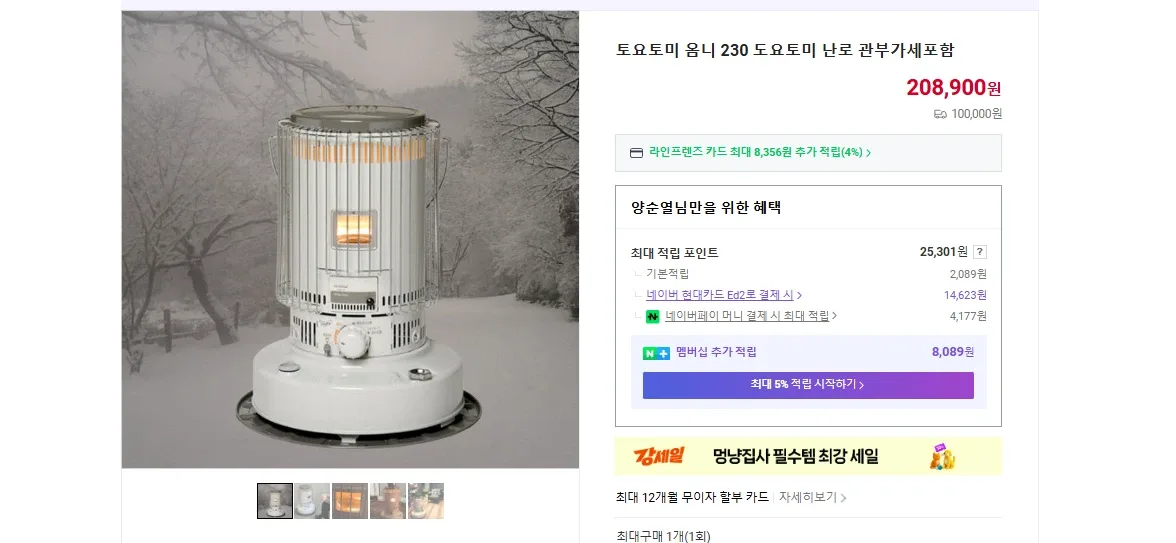Select the second product thumbnail
1176x543 pixels.
312,501
